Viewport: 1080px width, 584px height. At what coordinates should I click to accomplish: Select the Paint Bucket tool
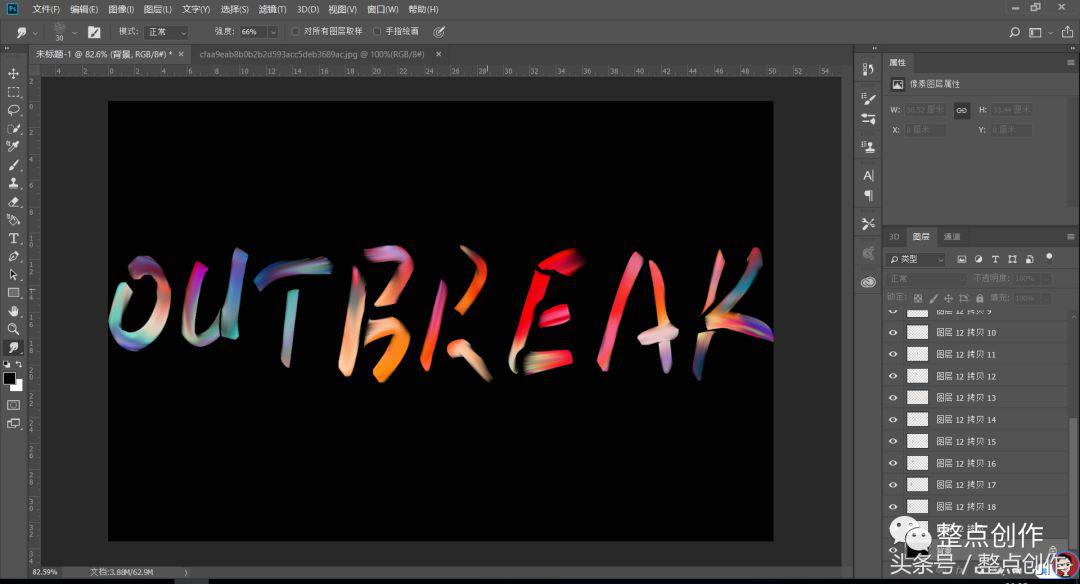tap(13, 220)
